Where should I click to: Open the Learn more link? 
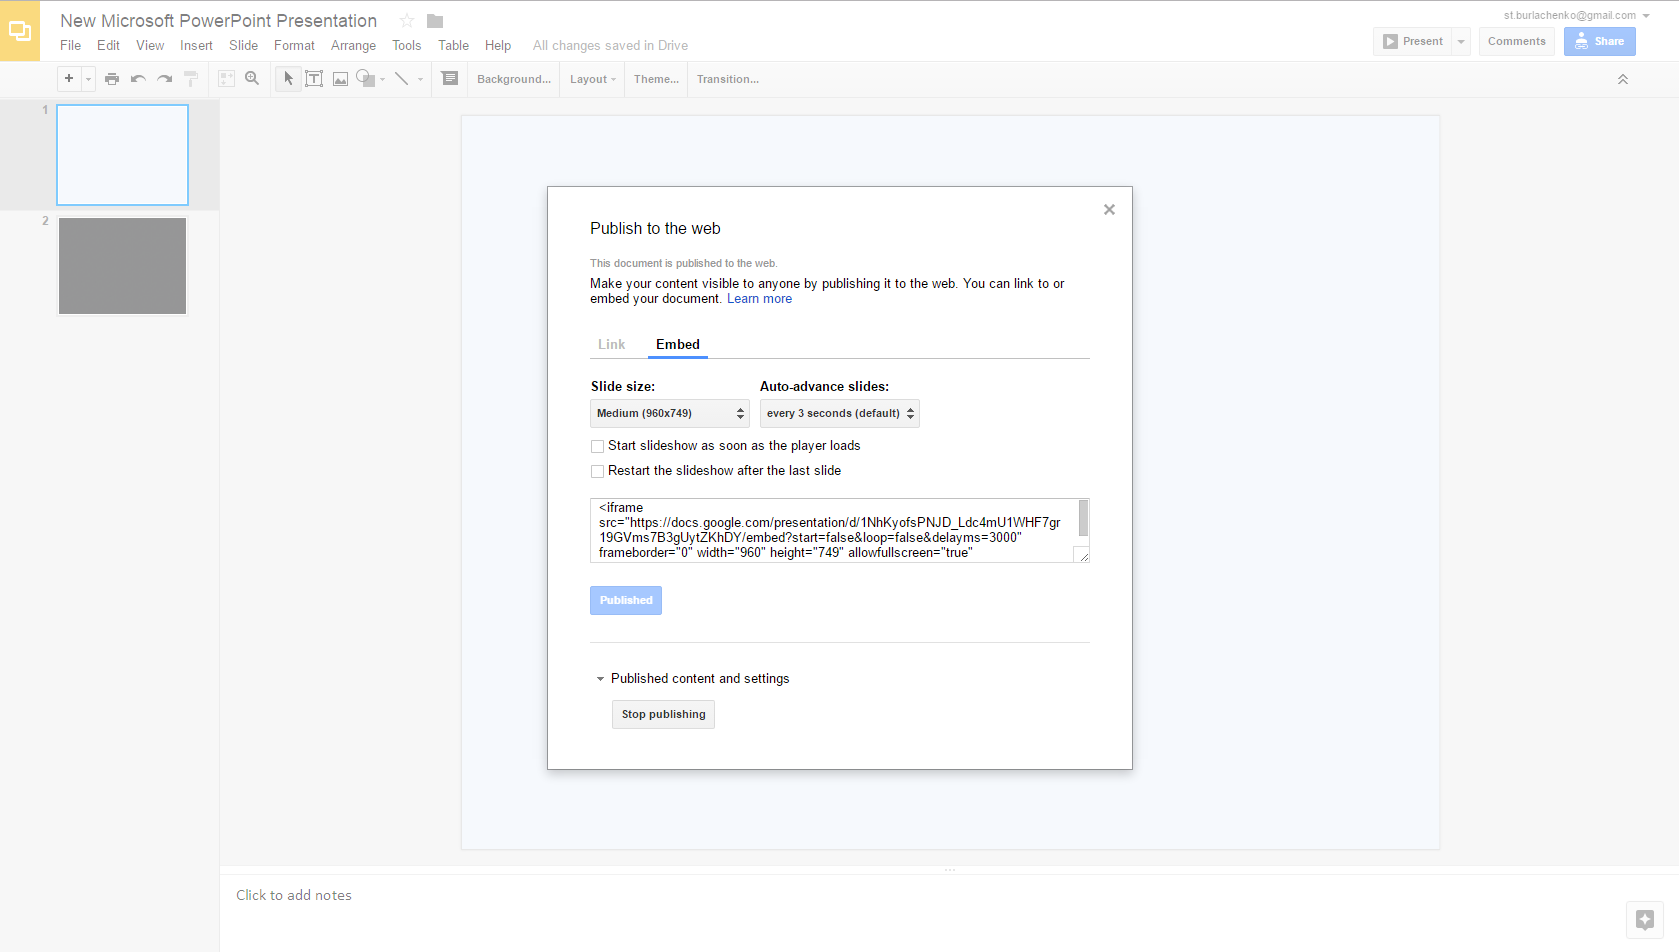pyautogui.click(x=759, y=299)
